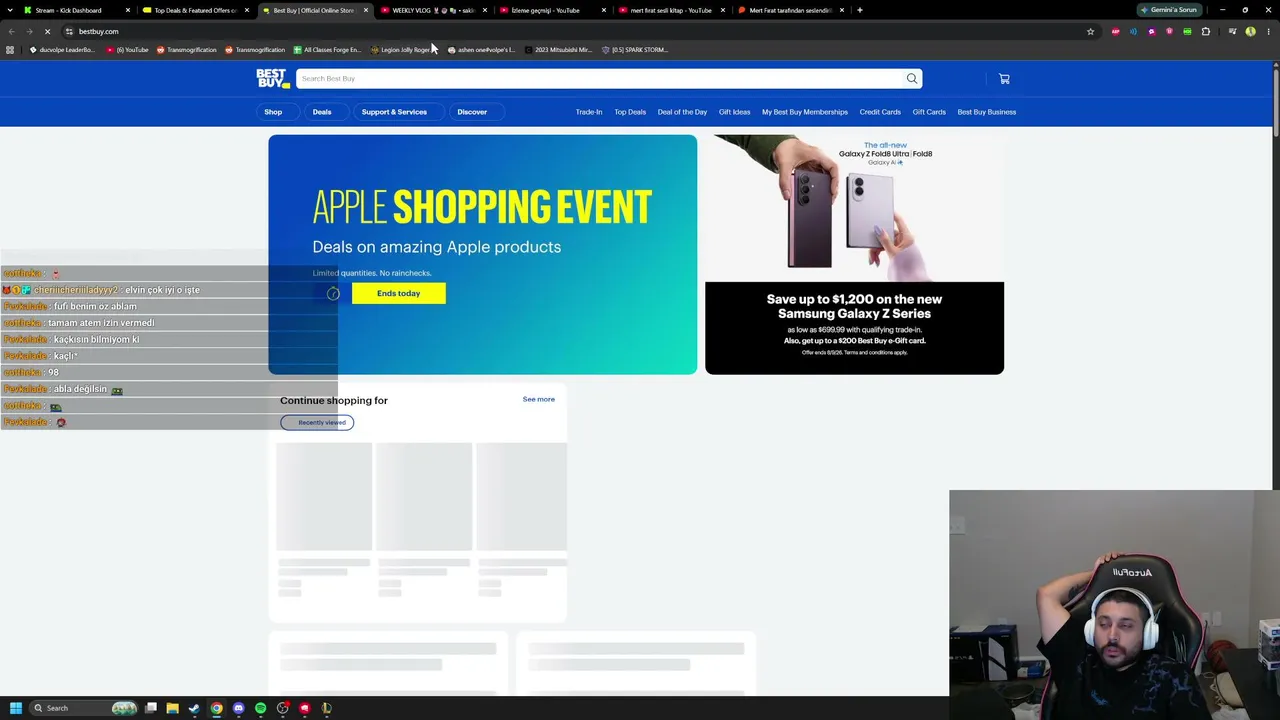Switch to the mert firat sesli kitap tab
1280x720 pixels.
point(671,10)
